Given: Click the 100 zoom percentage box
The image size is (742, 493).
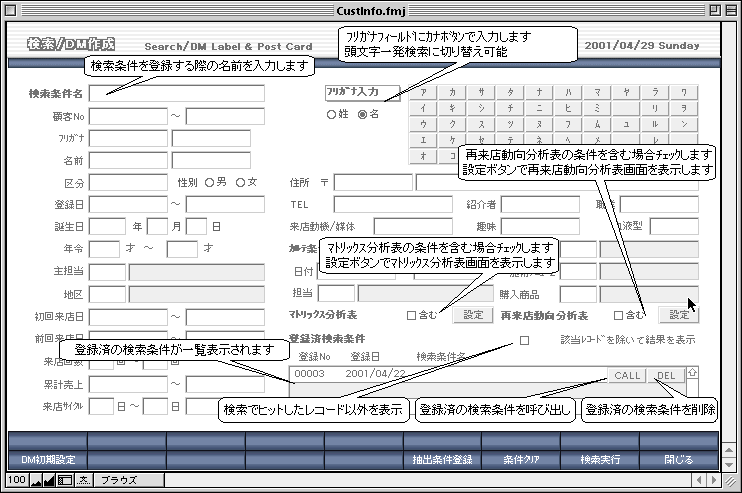Looking at the screenshot, I should click(17, 480).
